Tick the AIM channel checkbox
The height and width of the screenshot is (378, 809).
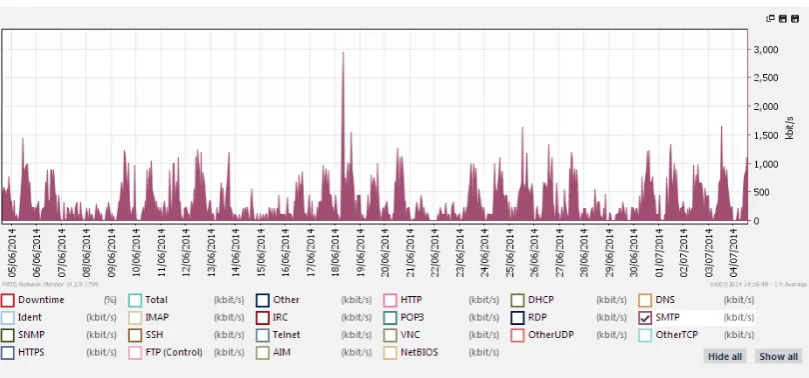[x=263, y=353]
